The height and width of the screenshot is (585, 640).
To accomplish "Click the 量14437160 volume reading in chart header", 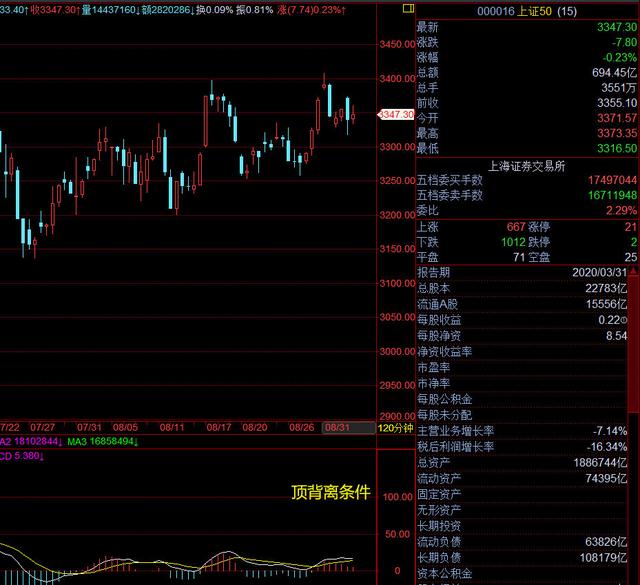I will click(x=111, y=10).
